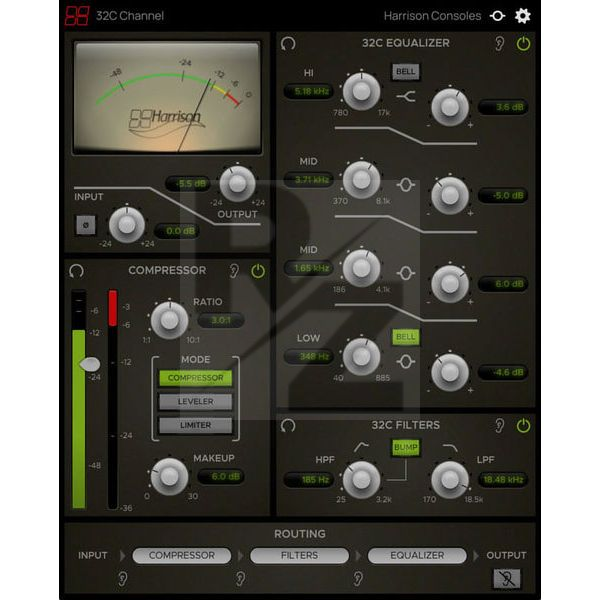Toggle the crossed-ear listen-off button under OUTPUT
Screen dimensions: 600x600
507,579
